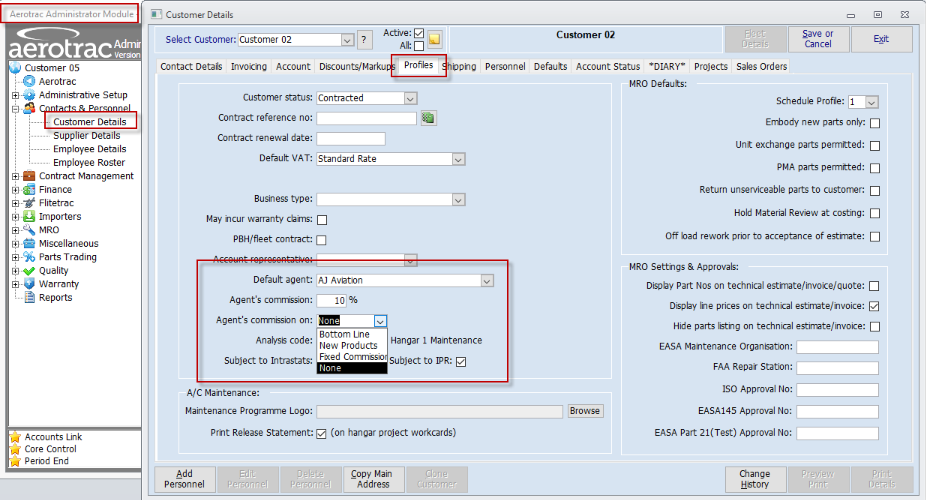926x500 pixels.
Task: Open the Default agent dropdown
Action: [487, 281]
